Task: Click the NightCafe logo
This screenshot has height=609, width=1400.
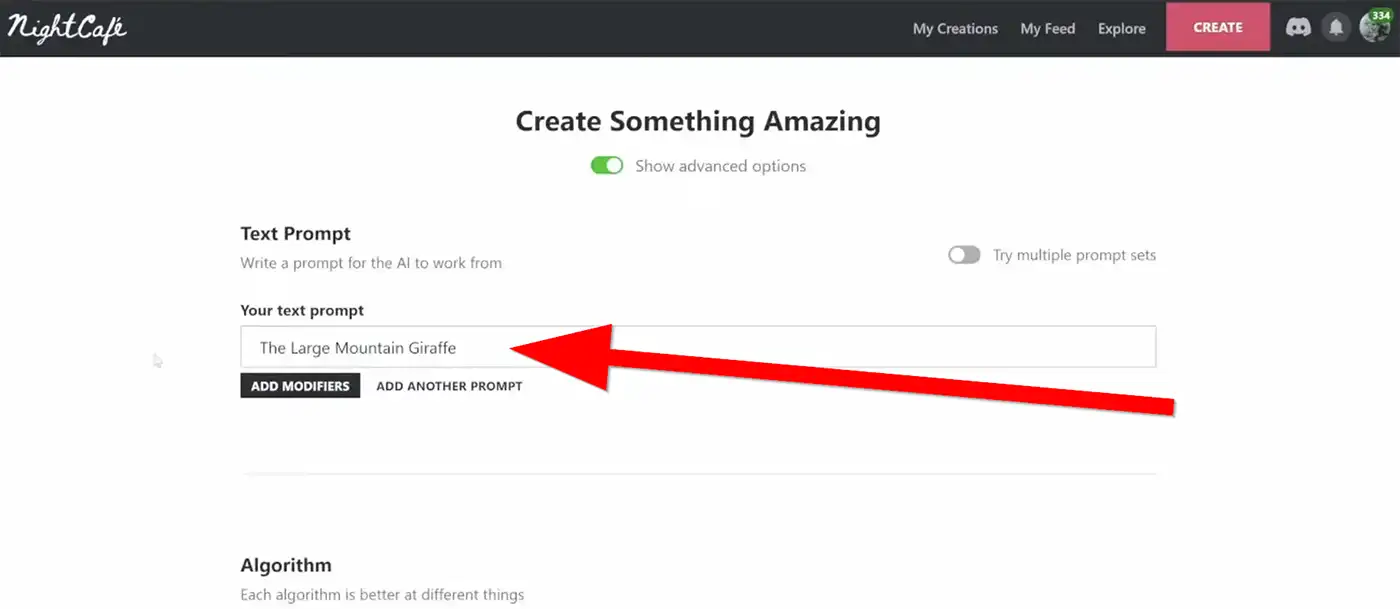Action: point(67,28)
